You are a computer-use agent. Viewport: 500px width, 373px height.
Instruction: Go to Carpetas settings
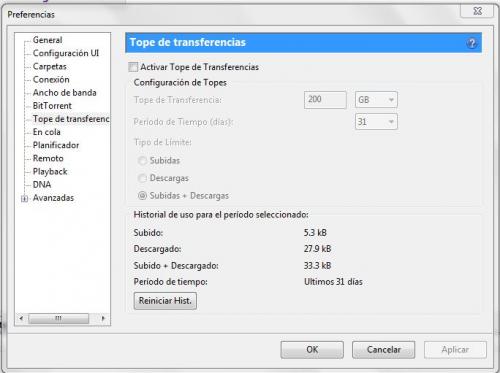(x=49, y=66)
